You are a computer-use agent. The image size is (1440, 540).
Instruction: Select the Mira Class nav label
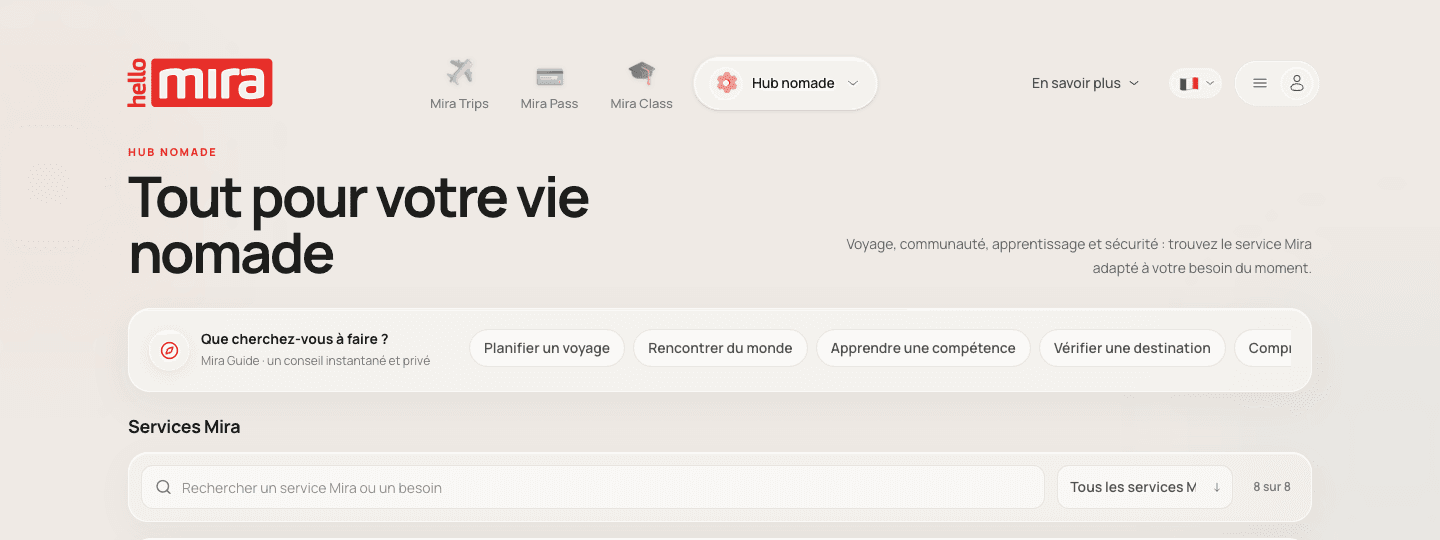click(x=641, y=104)
